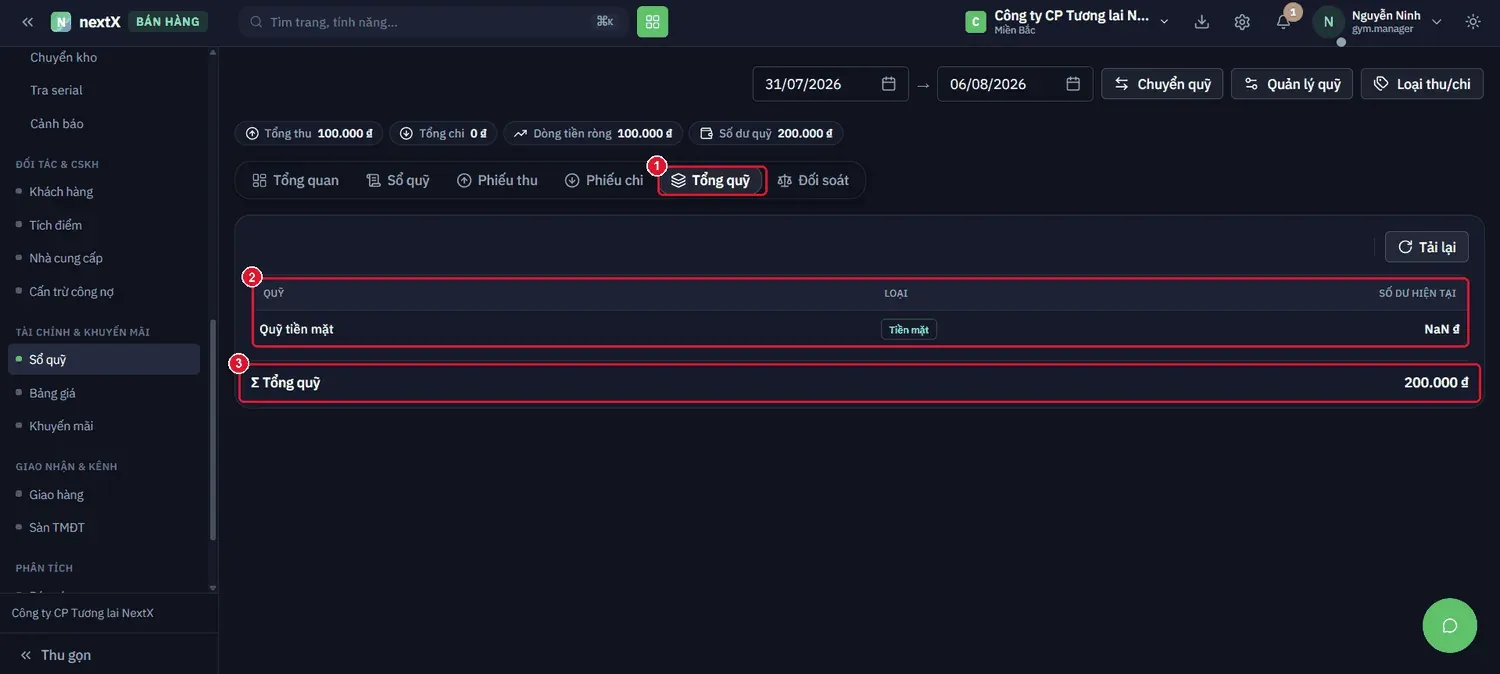Click the start date field 31/07/2026
Viewport: 1500px width, 674px height.
click(830, 84)
